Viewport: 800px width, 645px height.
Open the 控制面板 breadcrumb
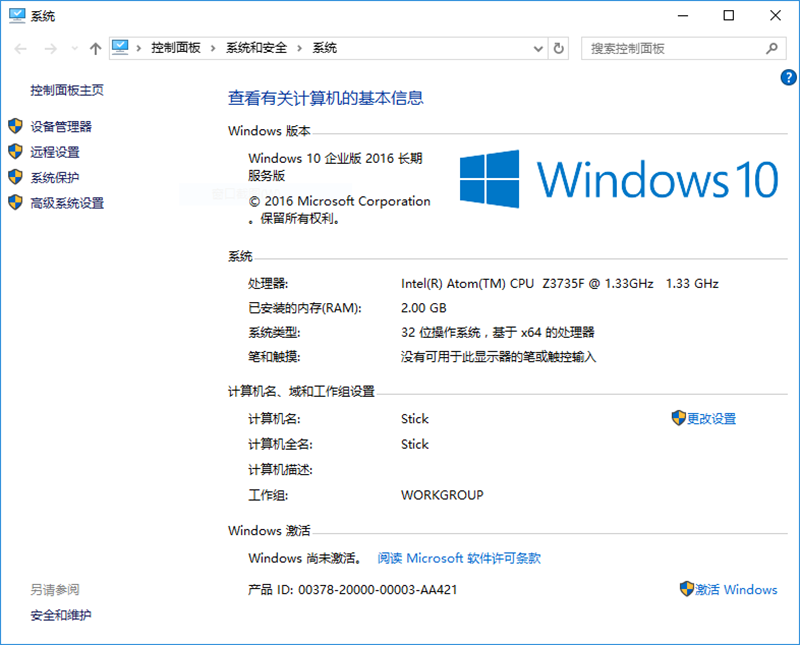[x=176, y=48]
